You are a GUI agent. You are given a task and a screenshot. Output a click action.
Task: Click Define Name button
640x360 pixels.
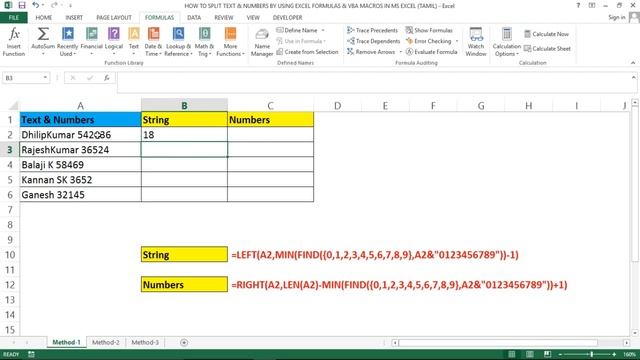(297, 30)
